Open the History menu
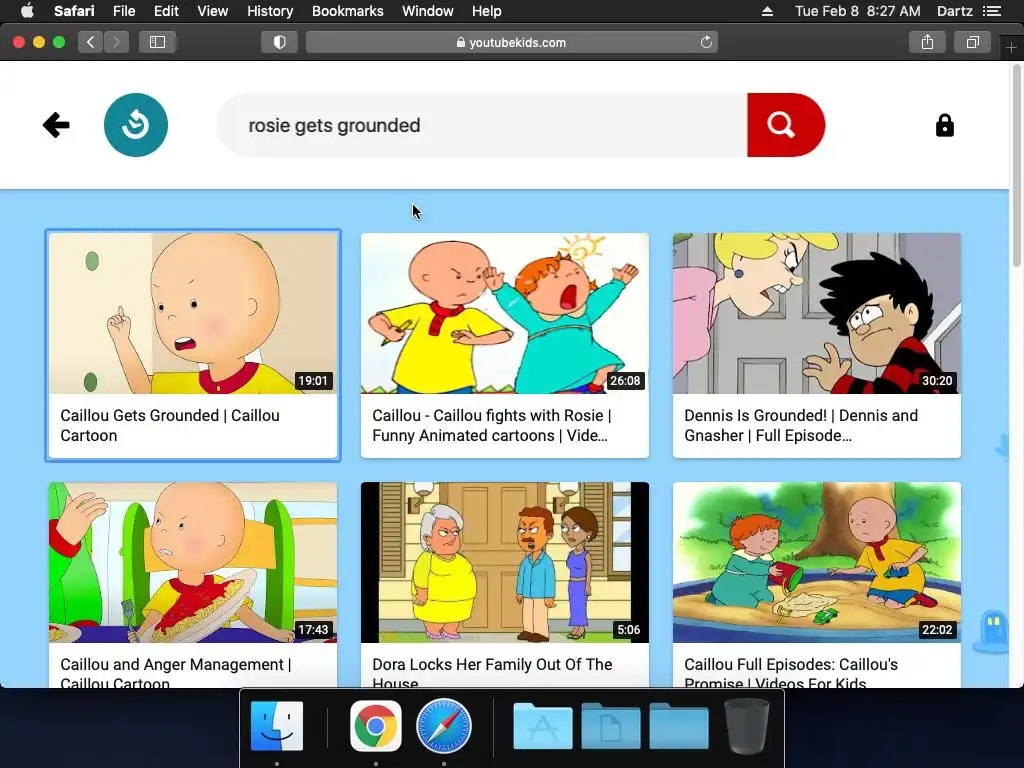Viewport: 1024px width, 768px height. [x=270, y=11]
